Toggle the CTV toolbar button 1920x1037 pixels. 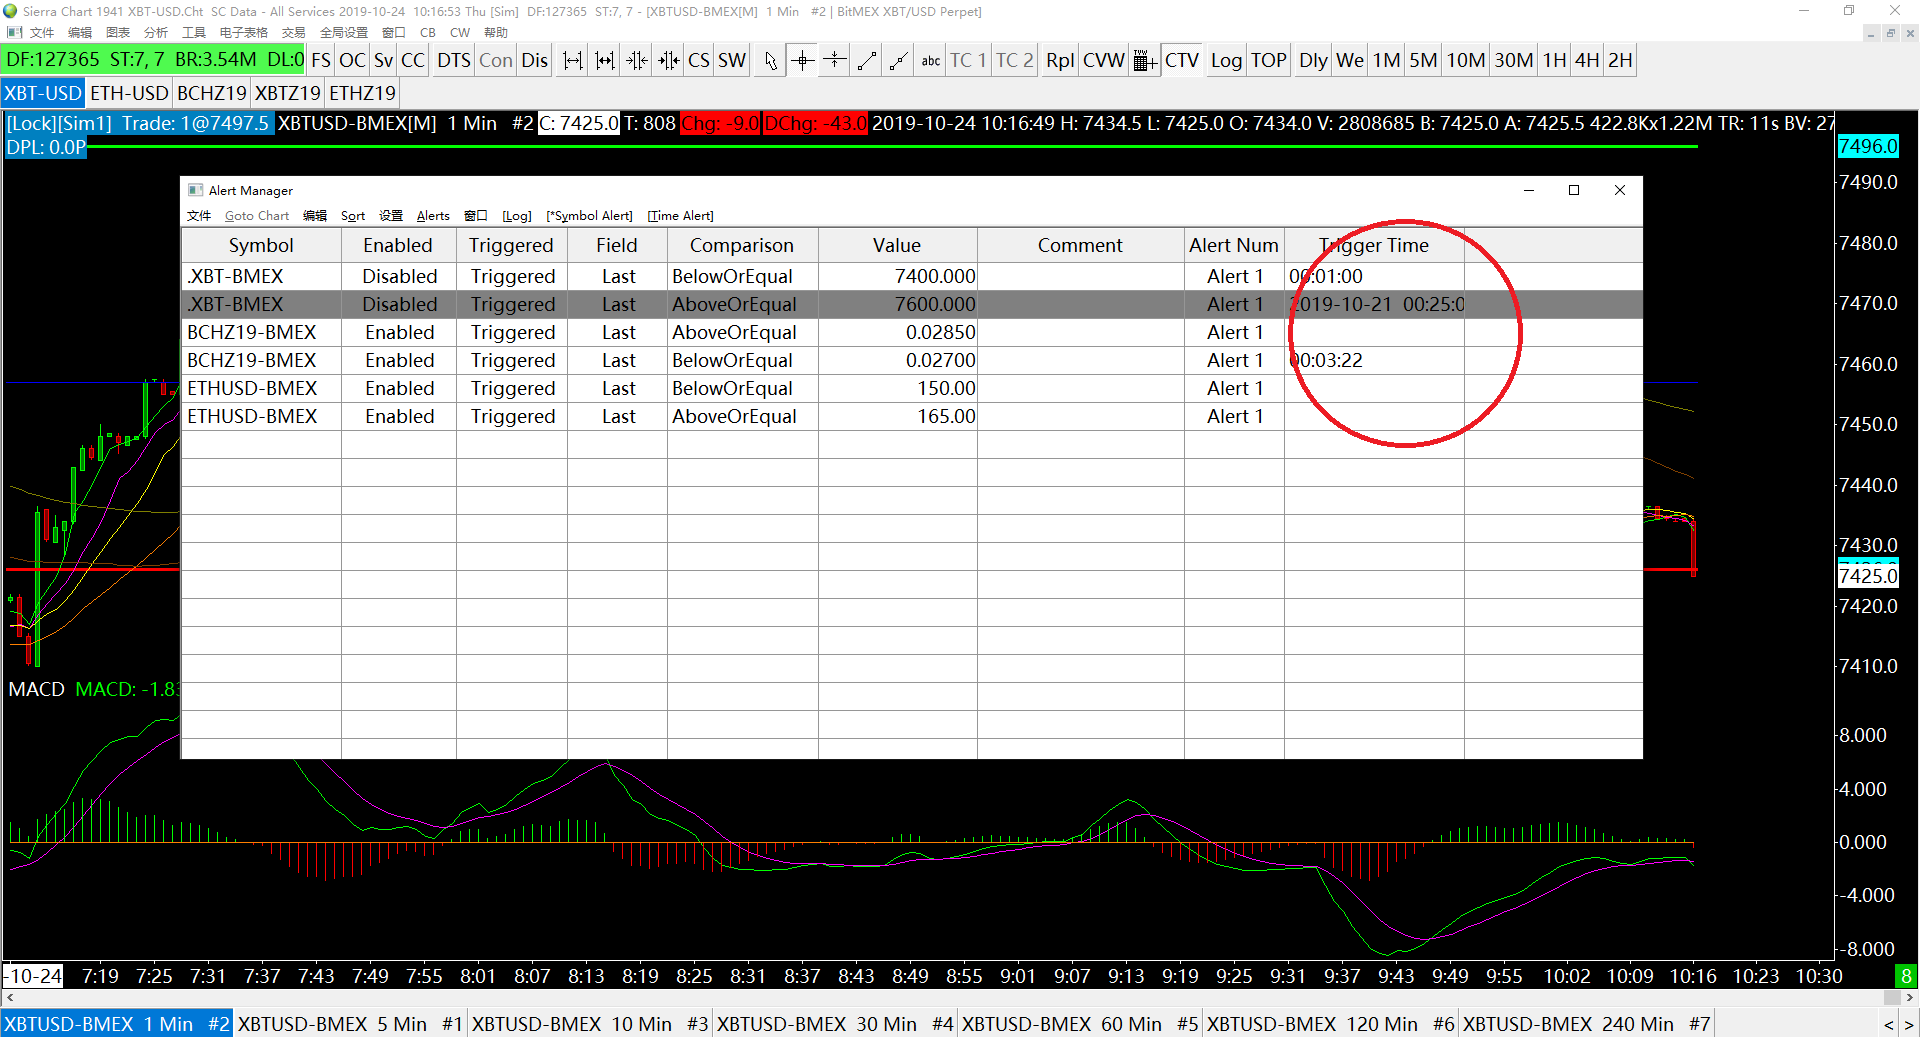pyautogui.click(x=1182, y=61)
